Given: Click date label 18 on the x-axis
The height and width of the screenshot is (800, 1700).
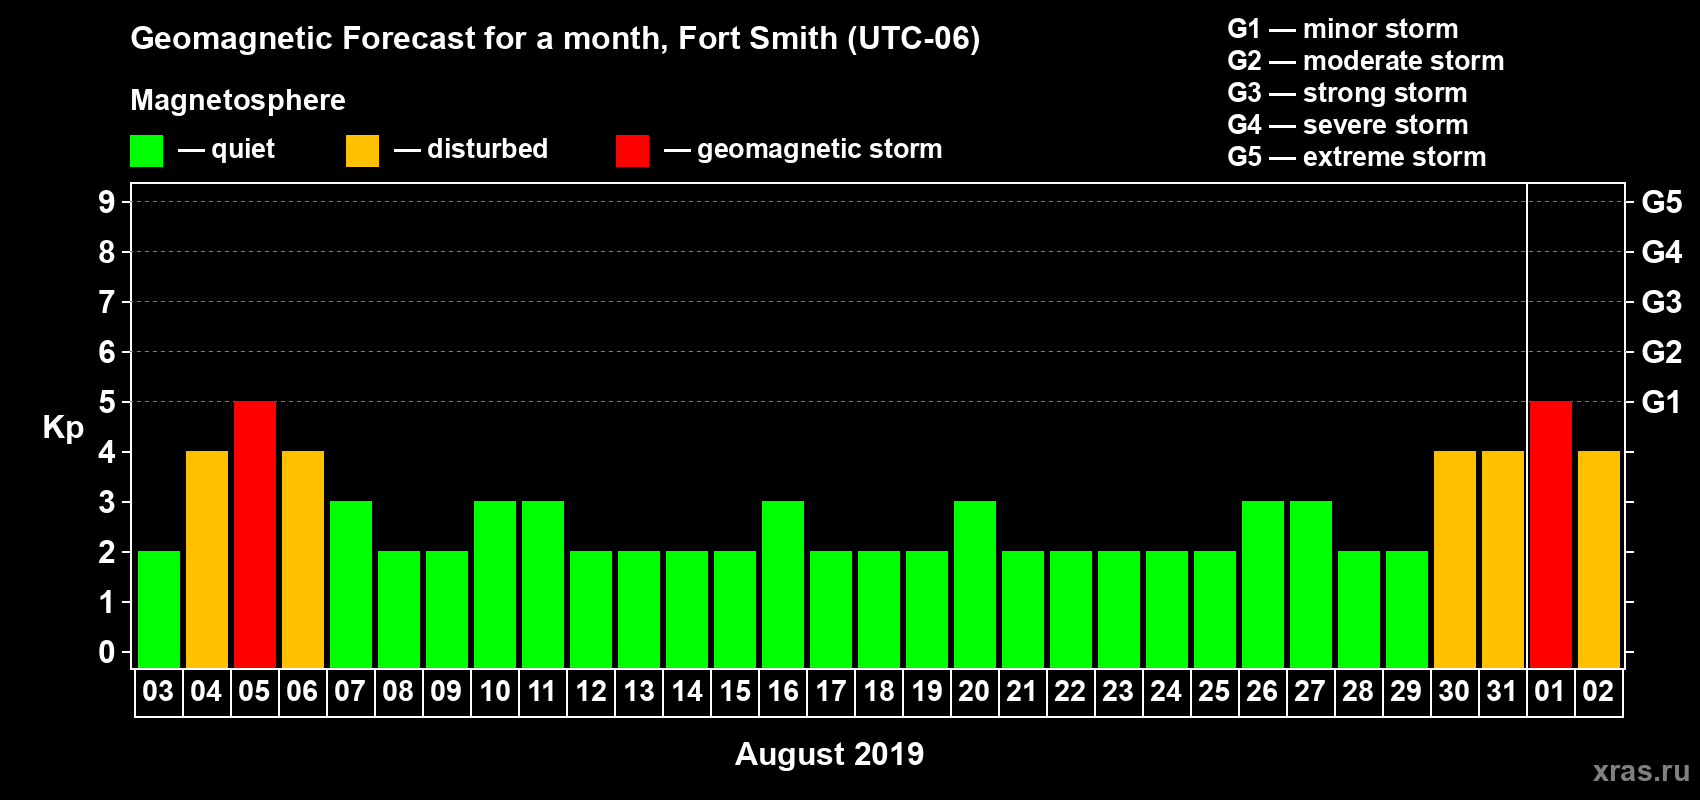Looking at the screenshot, I should click(x=878, y=692).
